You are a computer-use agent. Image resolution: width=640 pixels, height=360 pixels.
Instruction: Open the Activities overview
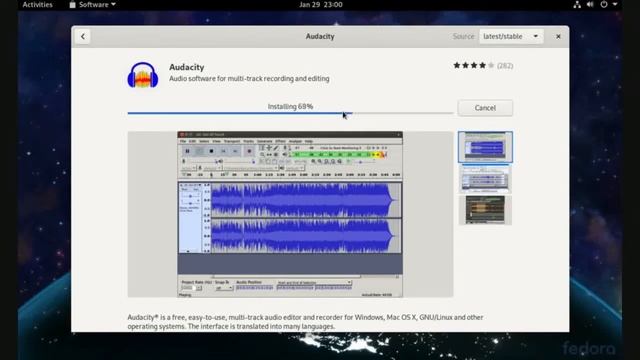[38, 4]
